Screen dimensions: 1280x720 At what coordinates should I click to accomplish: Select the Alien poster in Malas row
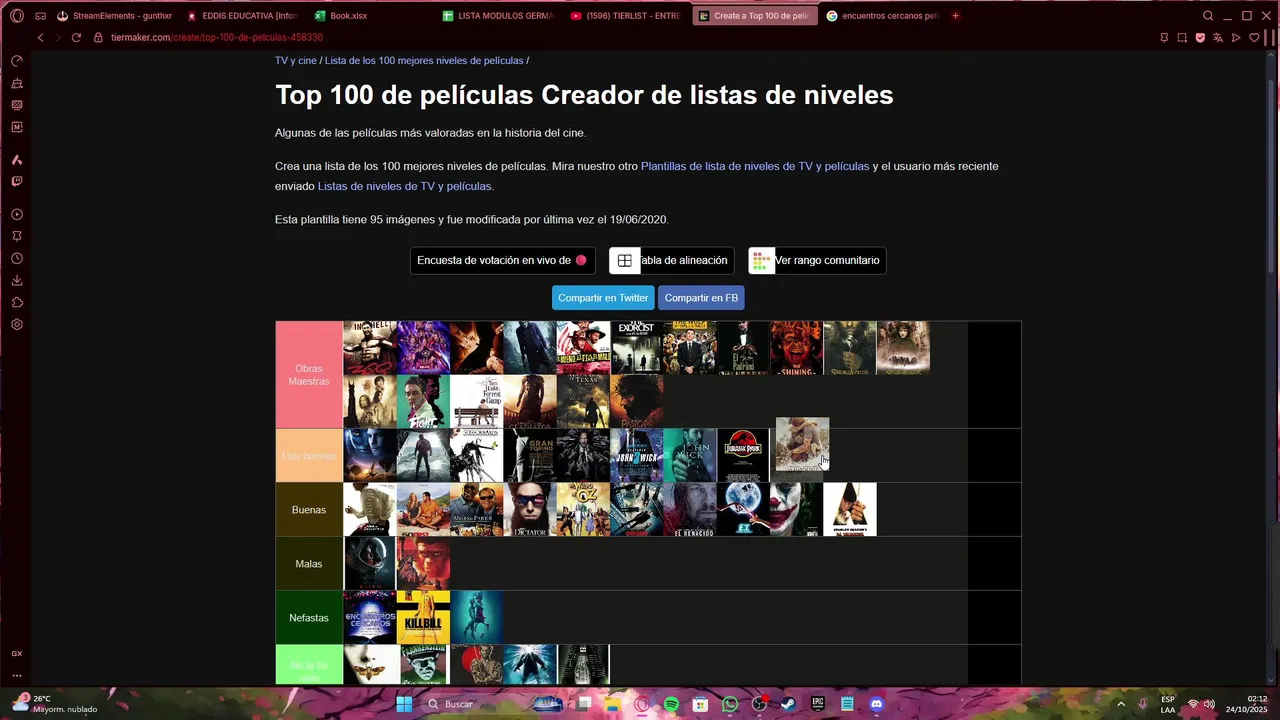[370, 563]
